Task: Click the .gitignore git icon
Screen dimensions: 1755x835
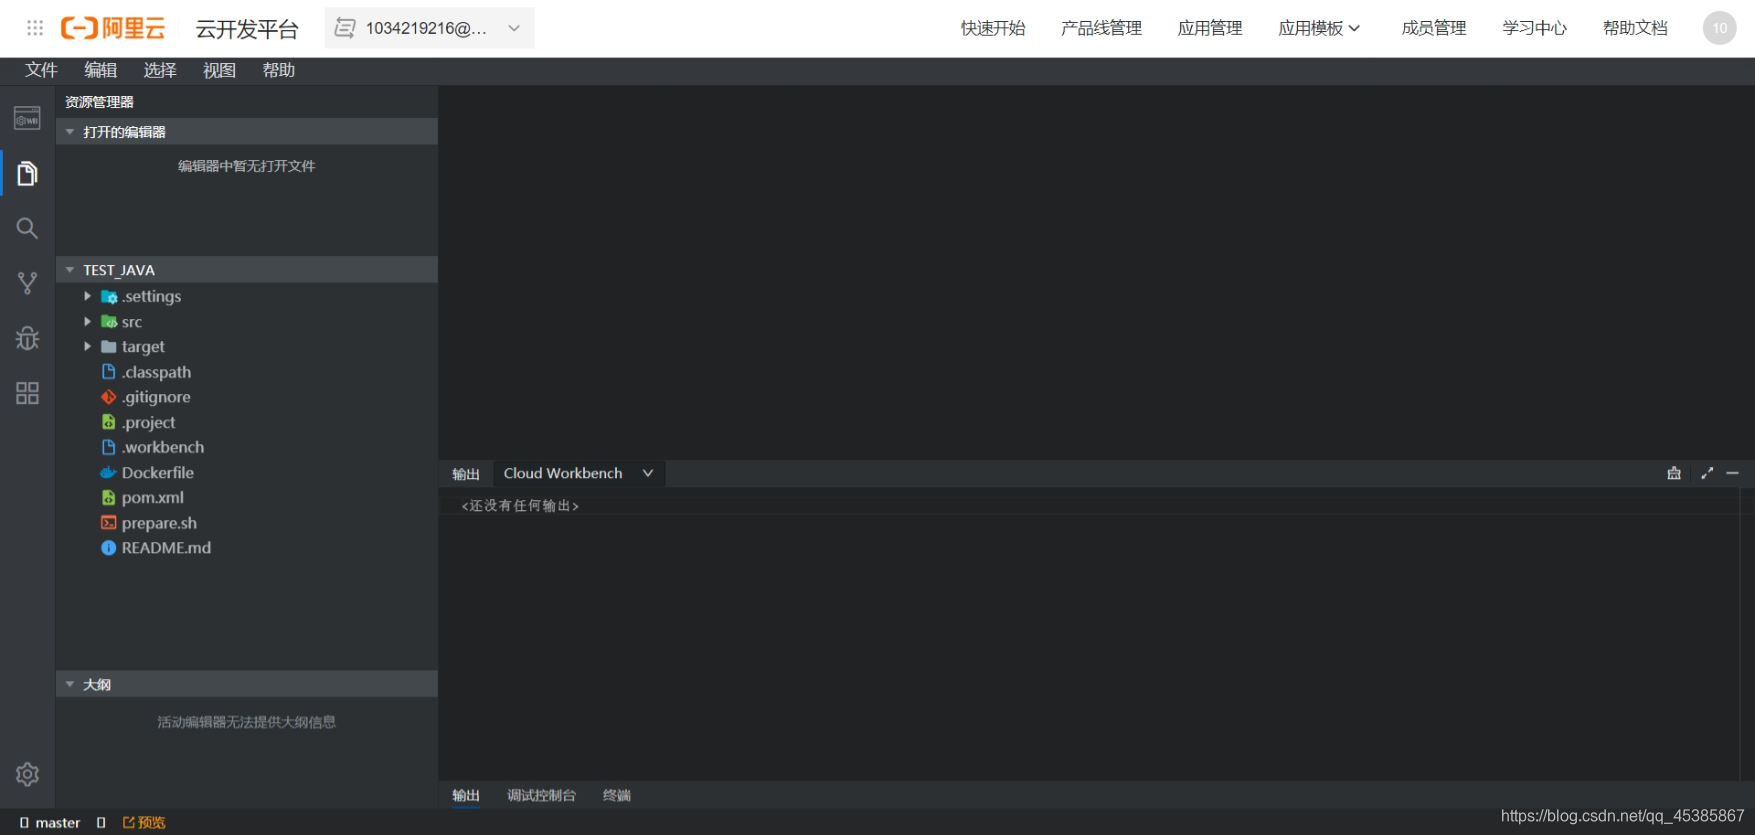Action: tap(109, 397)
